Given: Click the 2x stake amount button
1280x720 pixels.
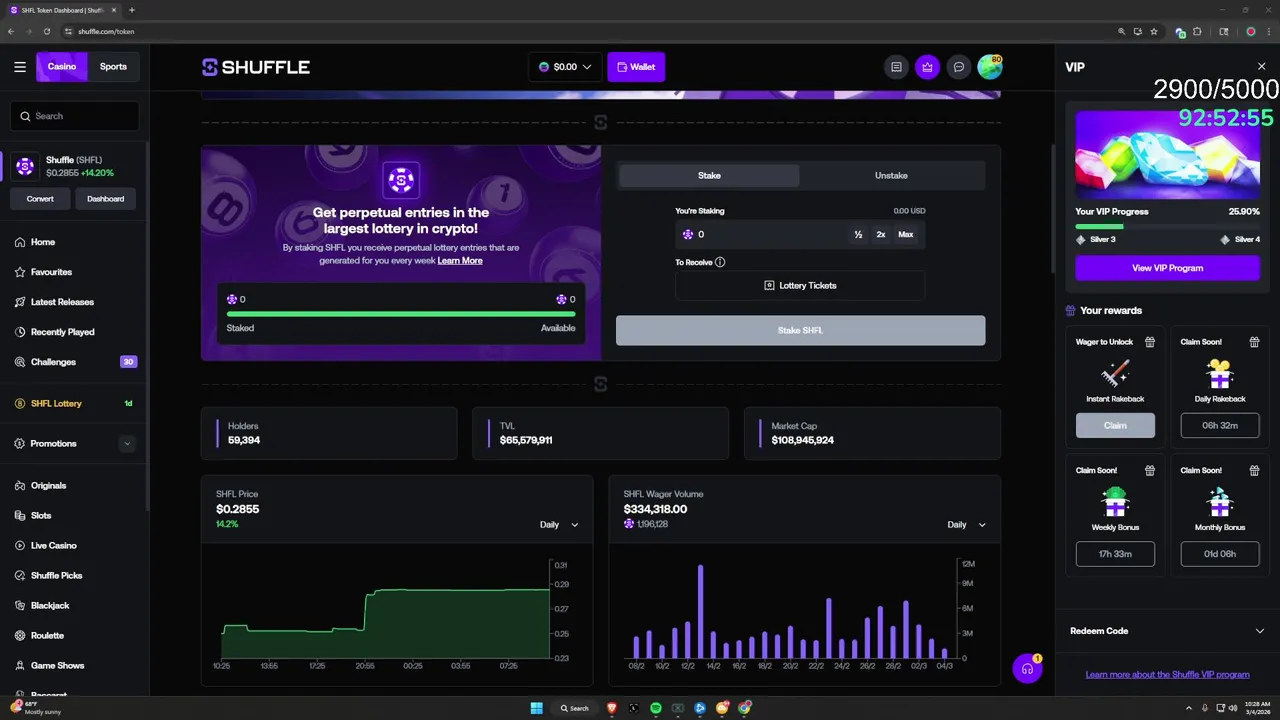Looking at the screenshot, I should tap(881, 234).
